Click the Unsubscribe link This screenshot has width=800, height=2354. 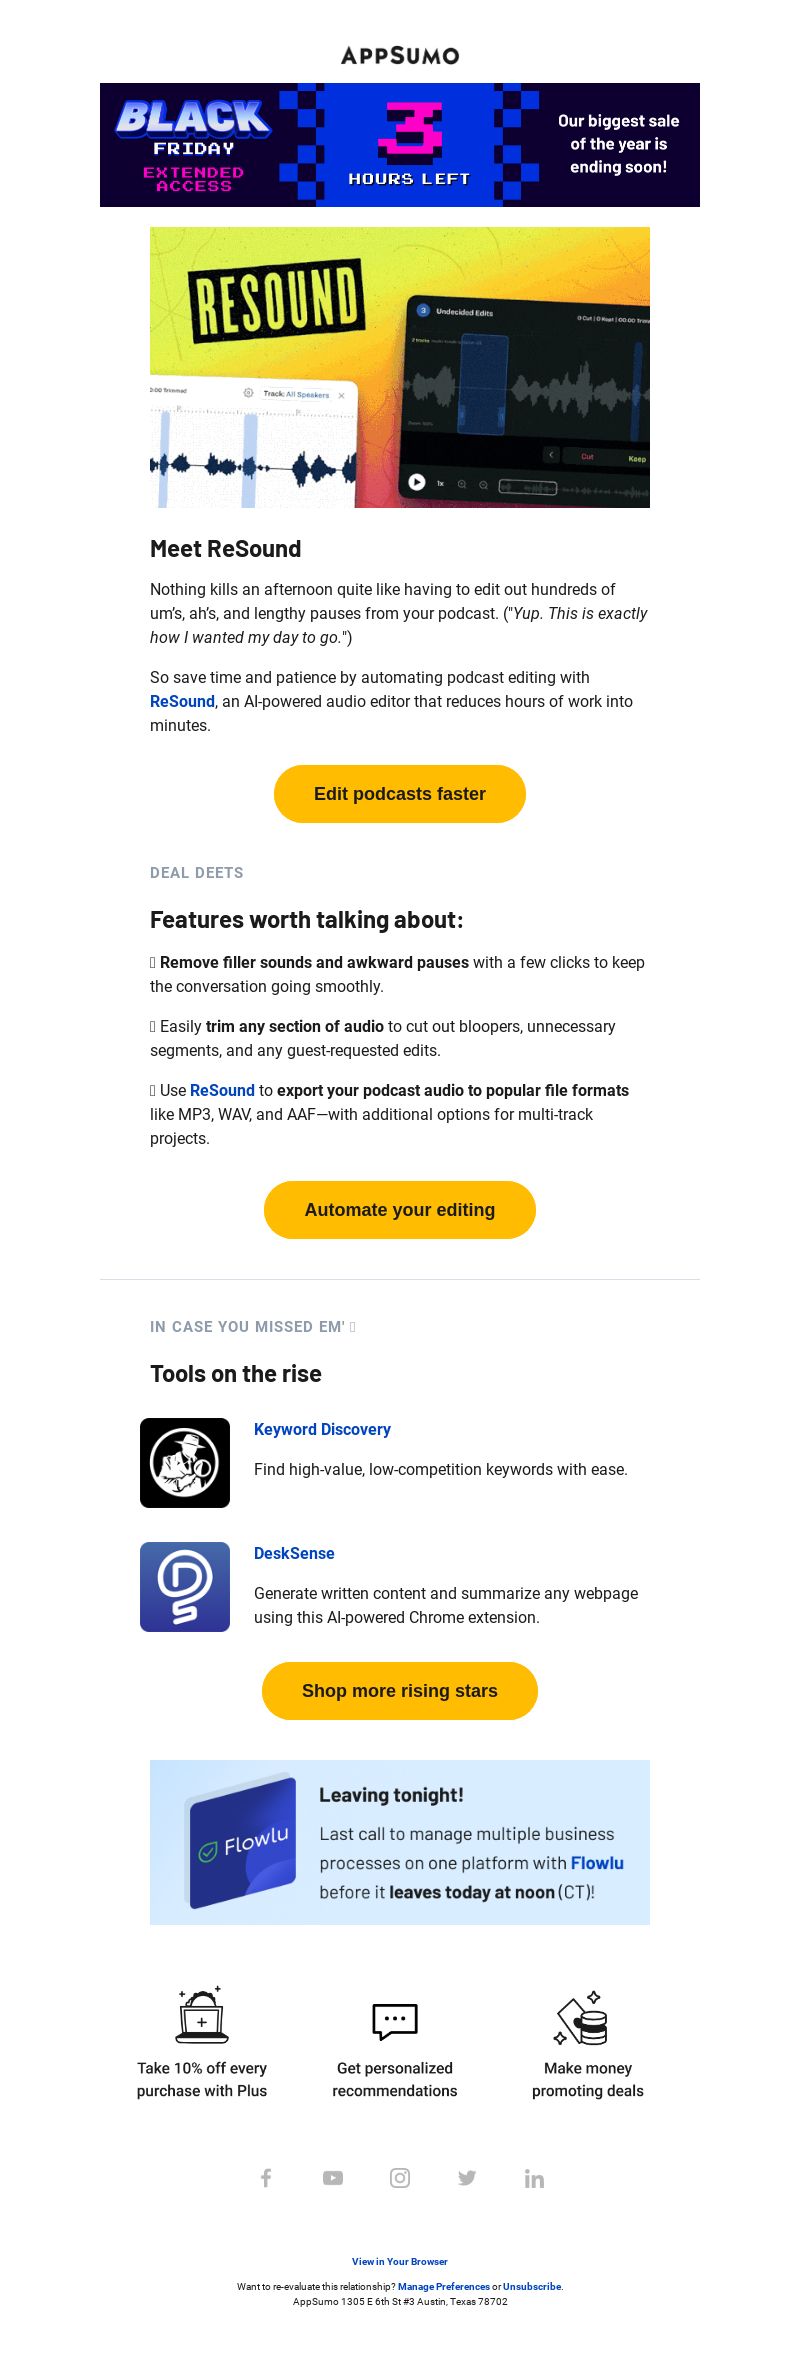(532, 2287)
